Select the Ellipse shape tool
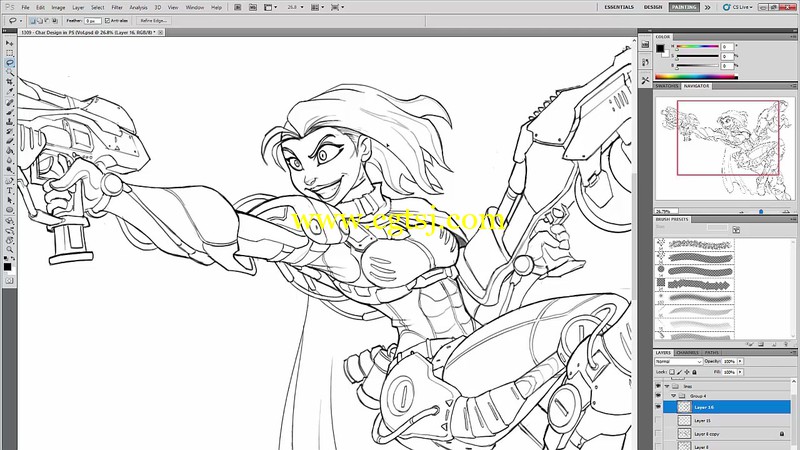Image resolution: width=800 pixels, height=450 pixels. pyautogui.click(x=10, y=210)
